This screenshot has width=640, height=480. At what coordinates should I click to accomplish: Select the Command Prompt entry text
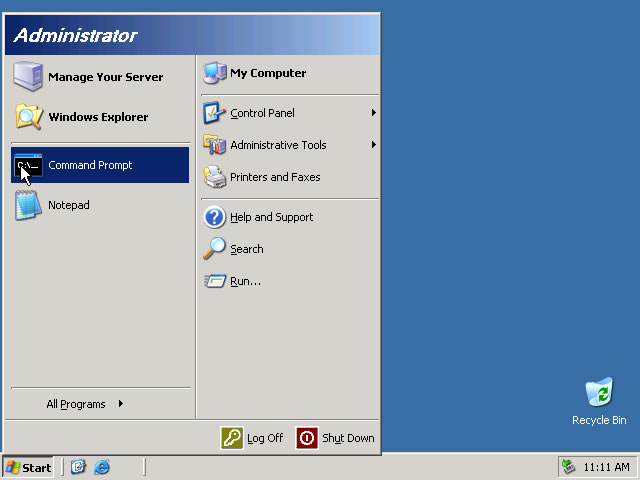point(90,165)
